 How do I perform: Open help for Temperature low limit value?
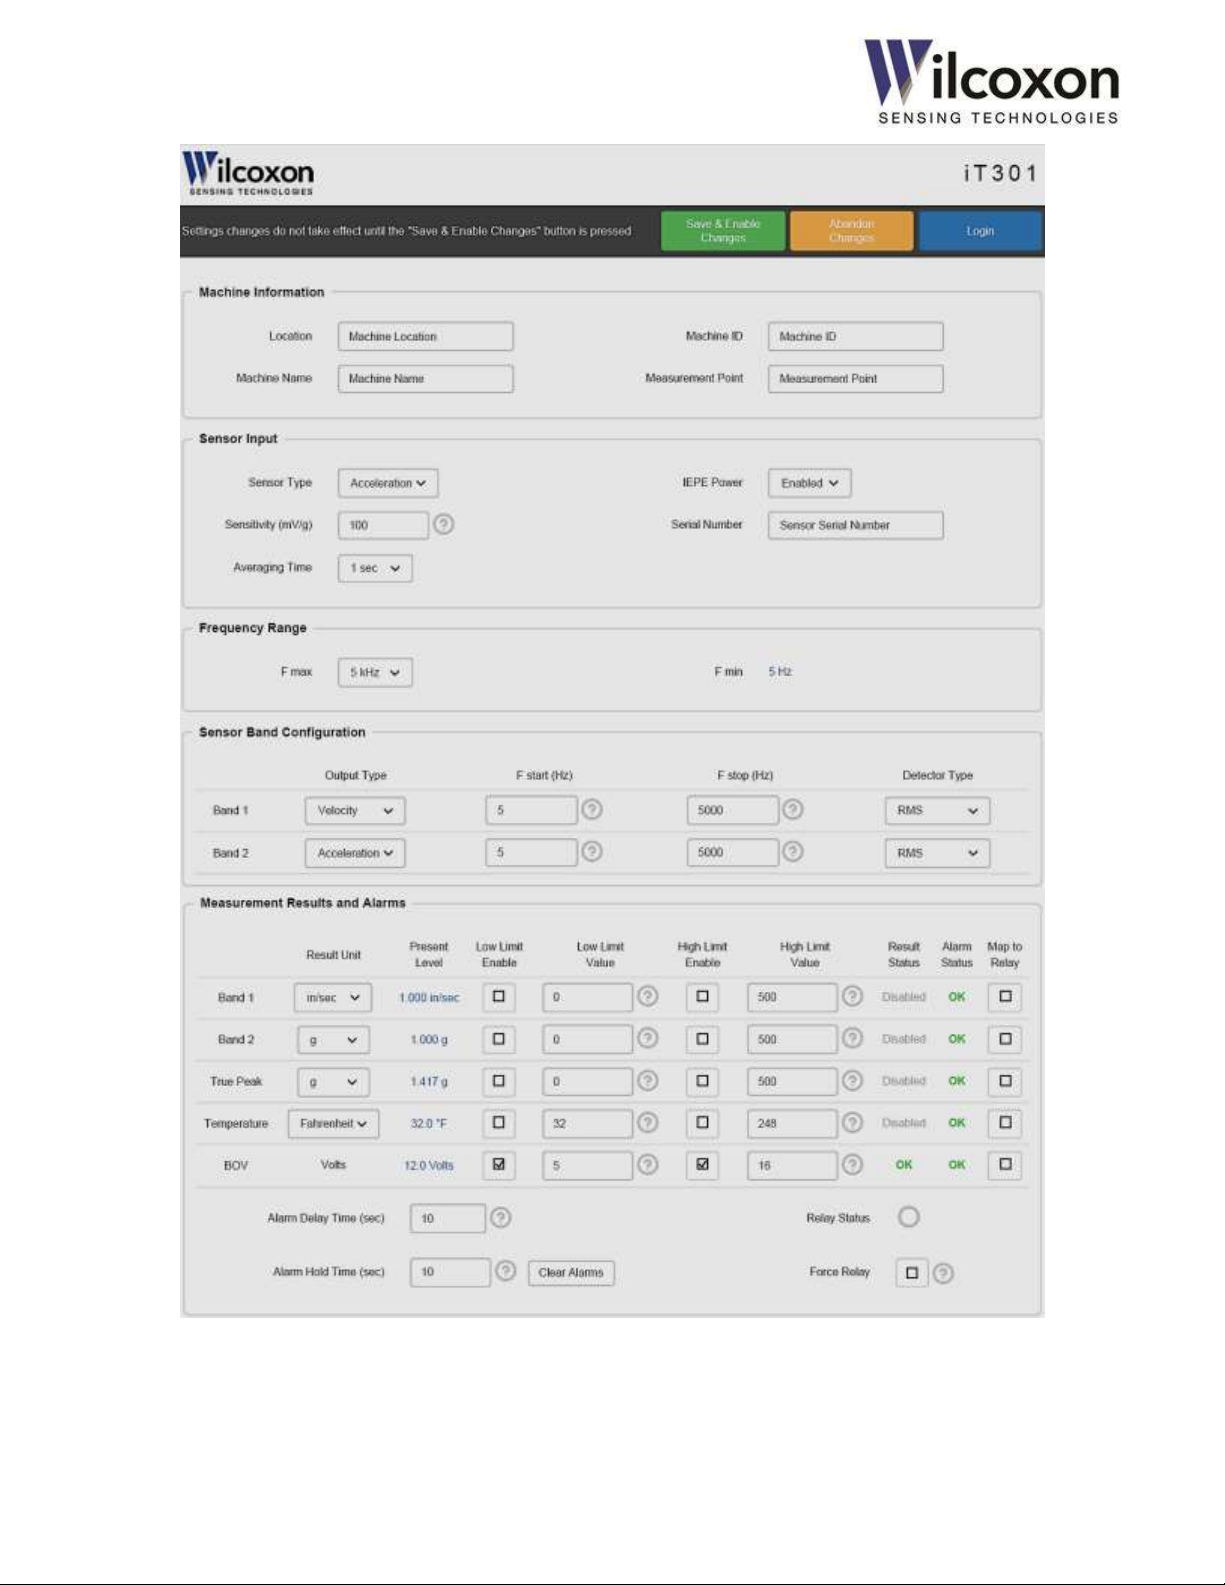coord(648,1122)
